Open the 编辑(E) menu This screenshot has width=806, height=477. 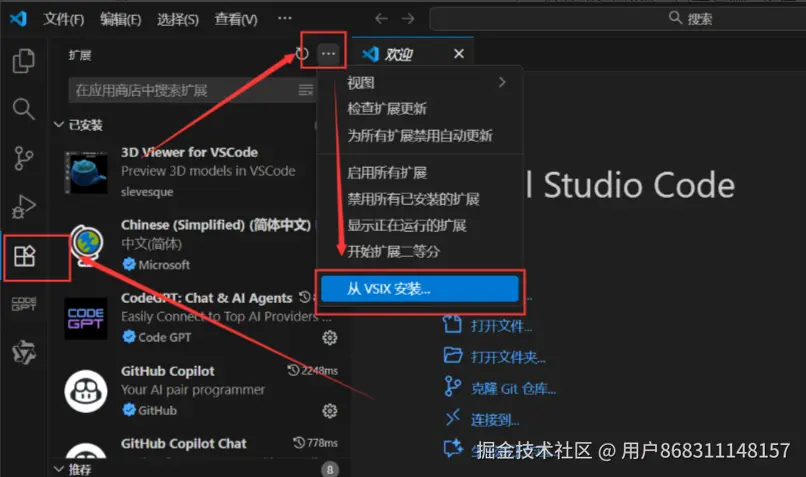click(x=121, y=20)
